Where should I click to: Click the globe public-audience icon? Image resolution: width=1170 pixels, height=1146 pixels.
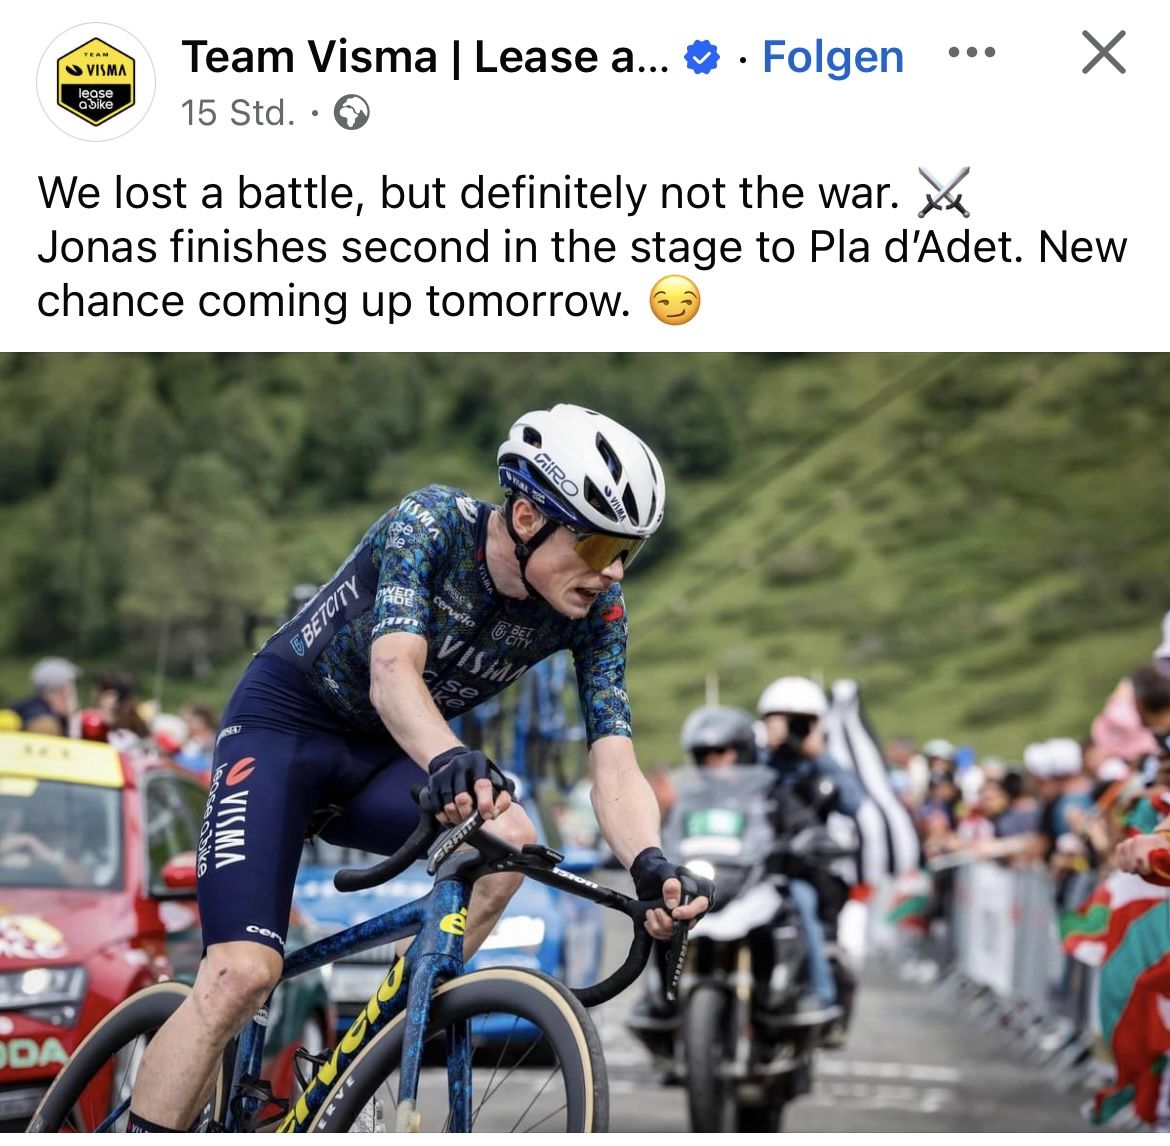(x=351, y=113)
